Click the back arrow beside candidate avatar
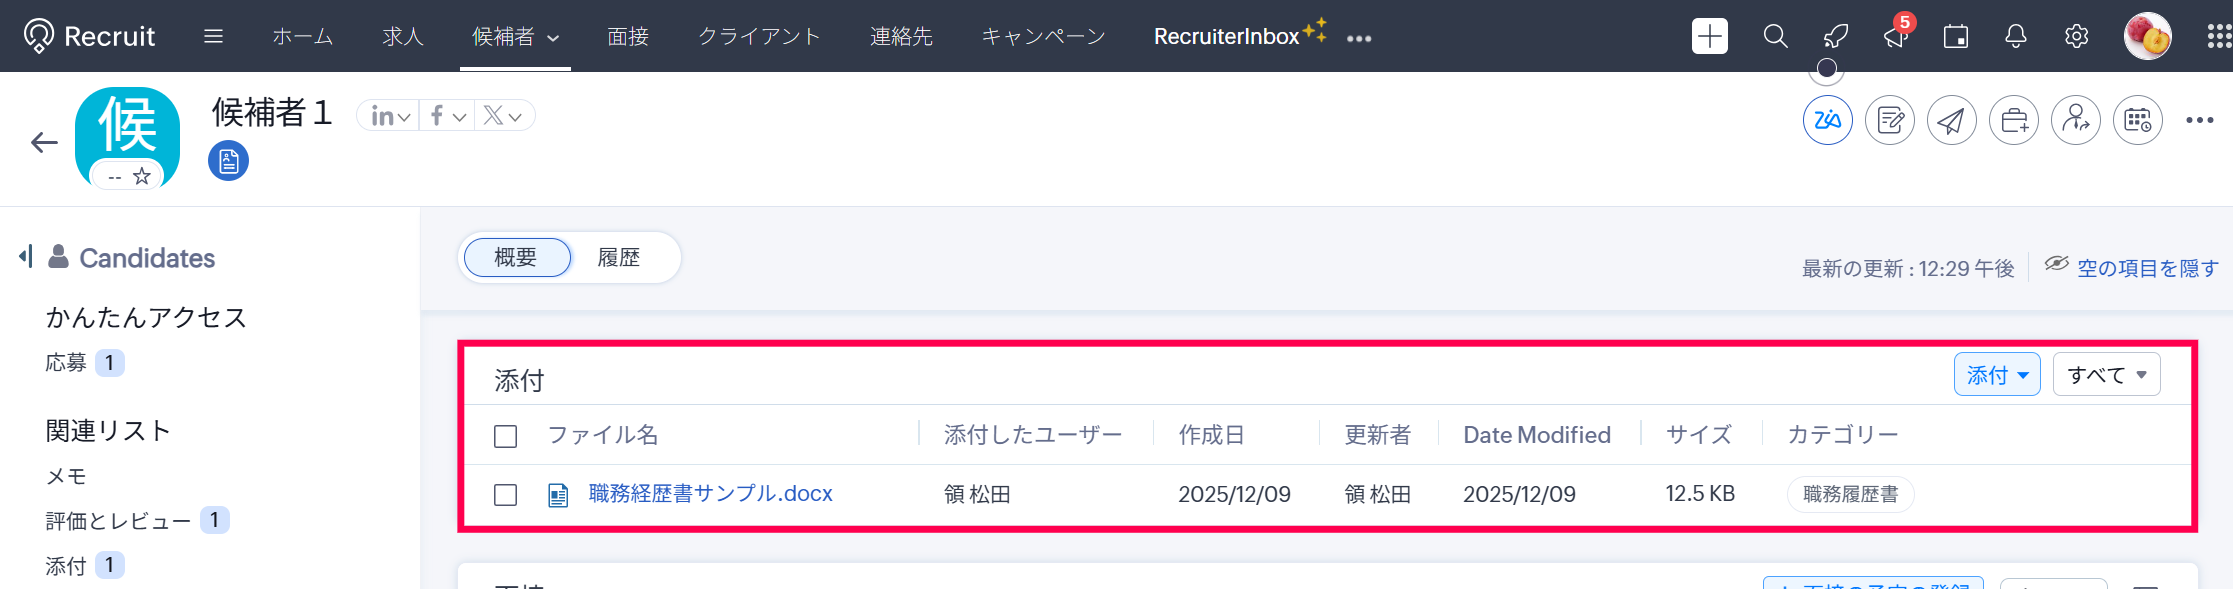This screenshot has height=589, width=2233. (x=44, y=143)
